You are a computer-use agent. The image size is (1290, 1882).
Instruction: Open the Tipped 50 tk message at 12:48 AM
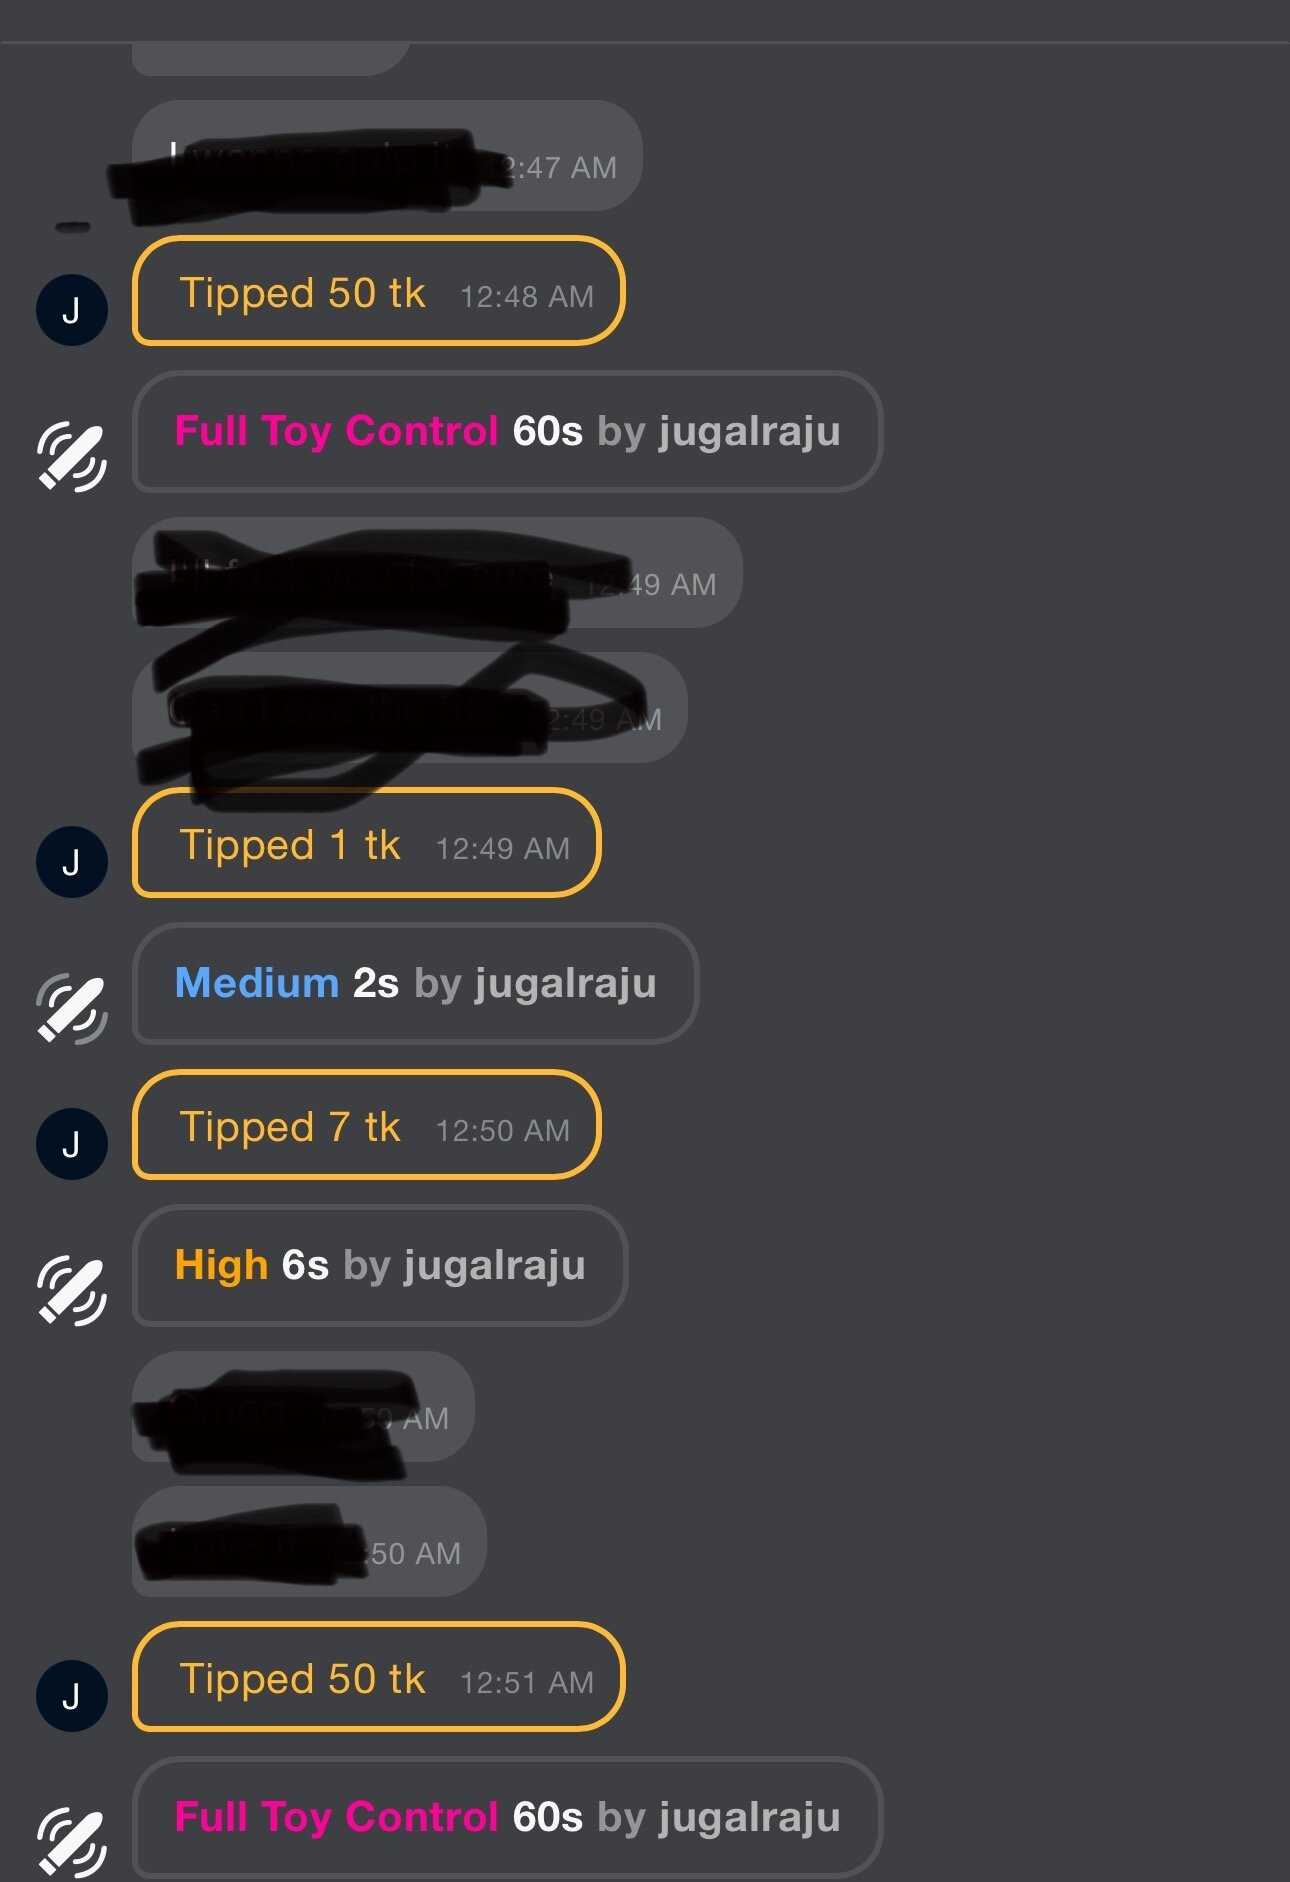point(378,291)
